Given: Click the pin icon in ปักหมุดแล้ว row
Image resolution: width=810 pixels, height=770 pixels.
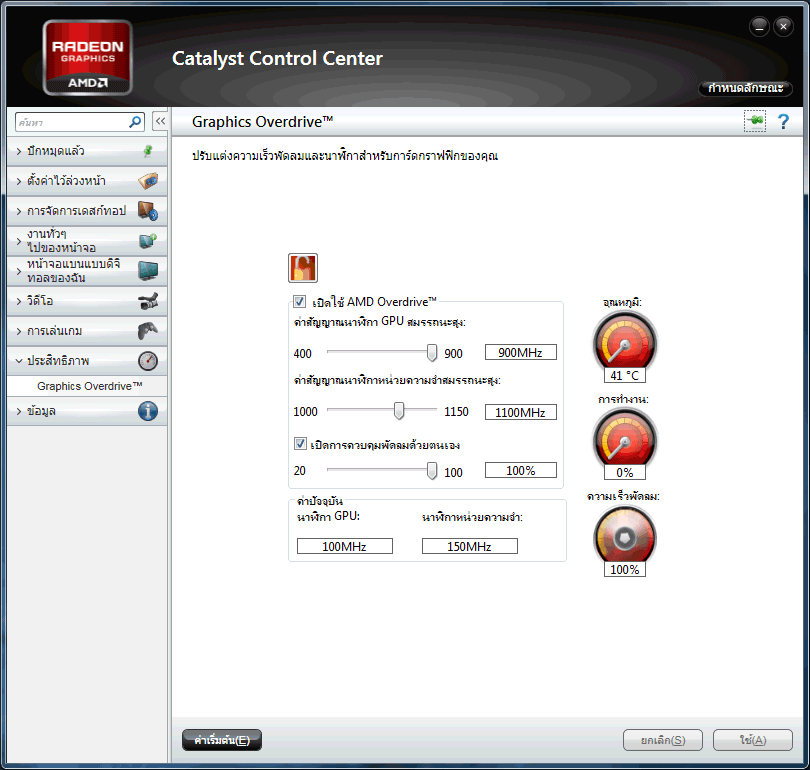Looking at the screenshot, I should (148, 151).
